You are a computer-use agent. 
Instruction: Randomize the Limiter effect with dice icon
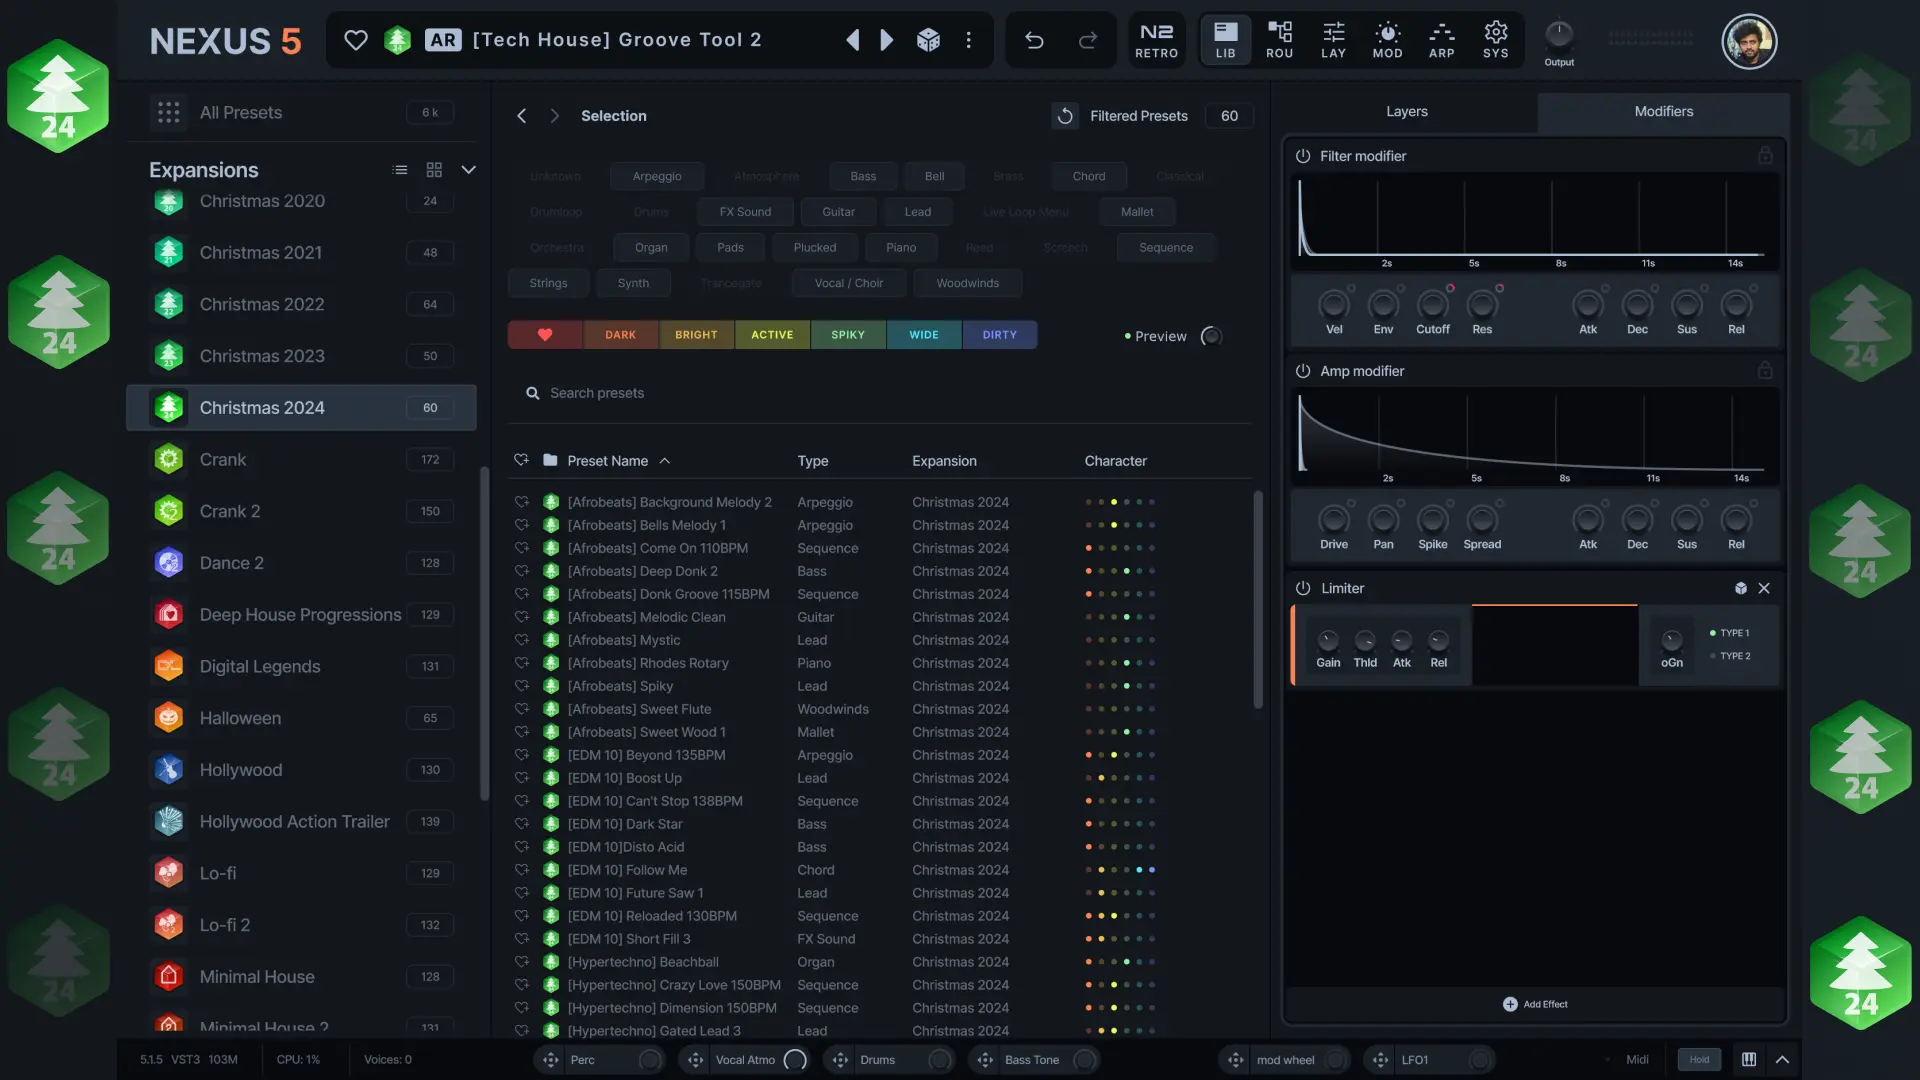coord(1740,589)
